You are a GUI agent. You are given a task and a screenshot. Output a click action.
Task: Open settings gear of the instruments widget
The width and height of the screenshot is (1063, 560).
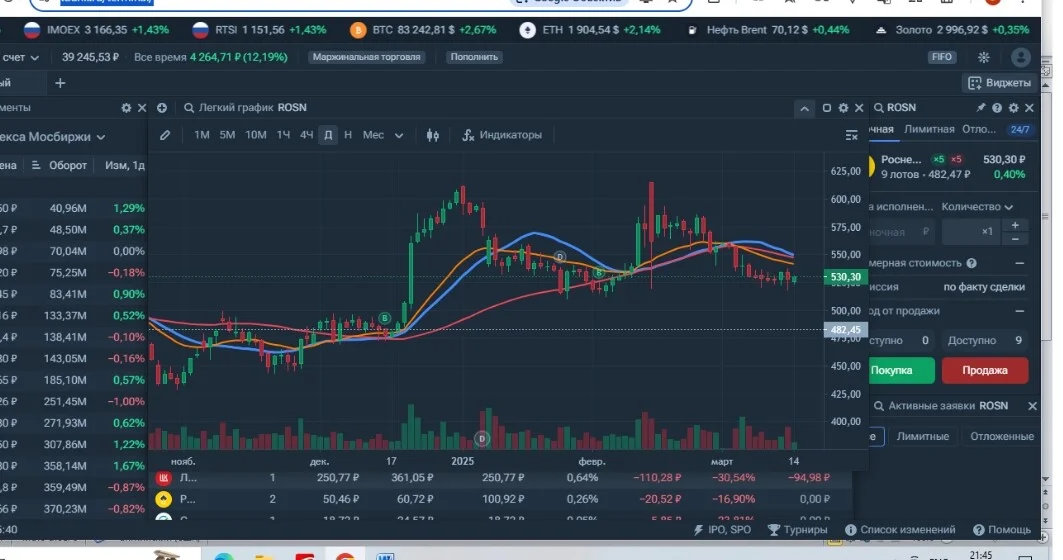pyautogui.click(x=126, y=108)
